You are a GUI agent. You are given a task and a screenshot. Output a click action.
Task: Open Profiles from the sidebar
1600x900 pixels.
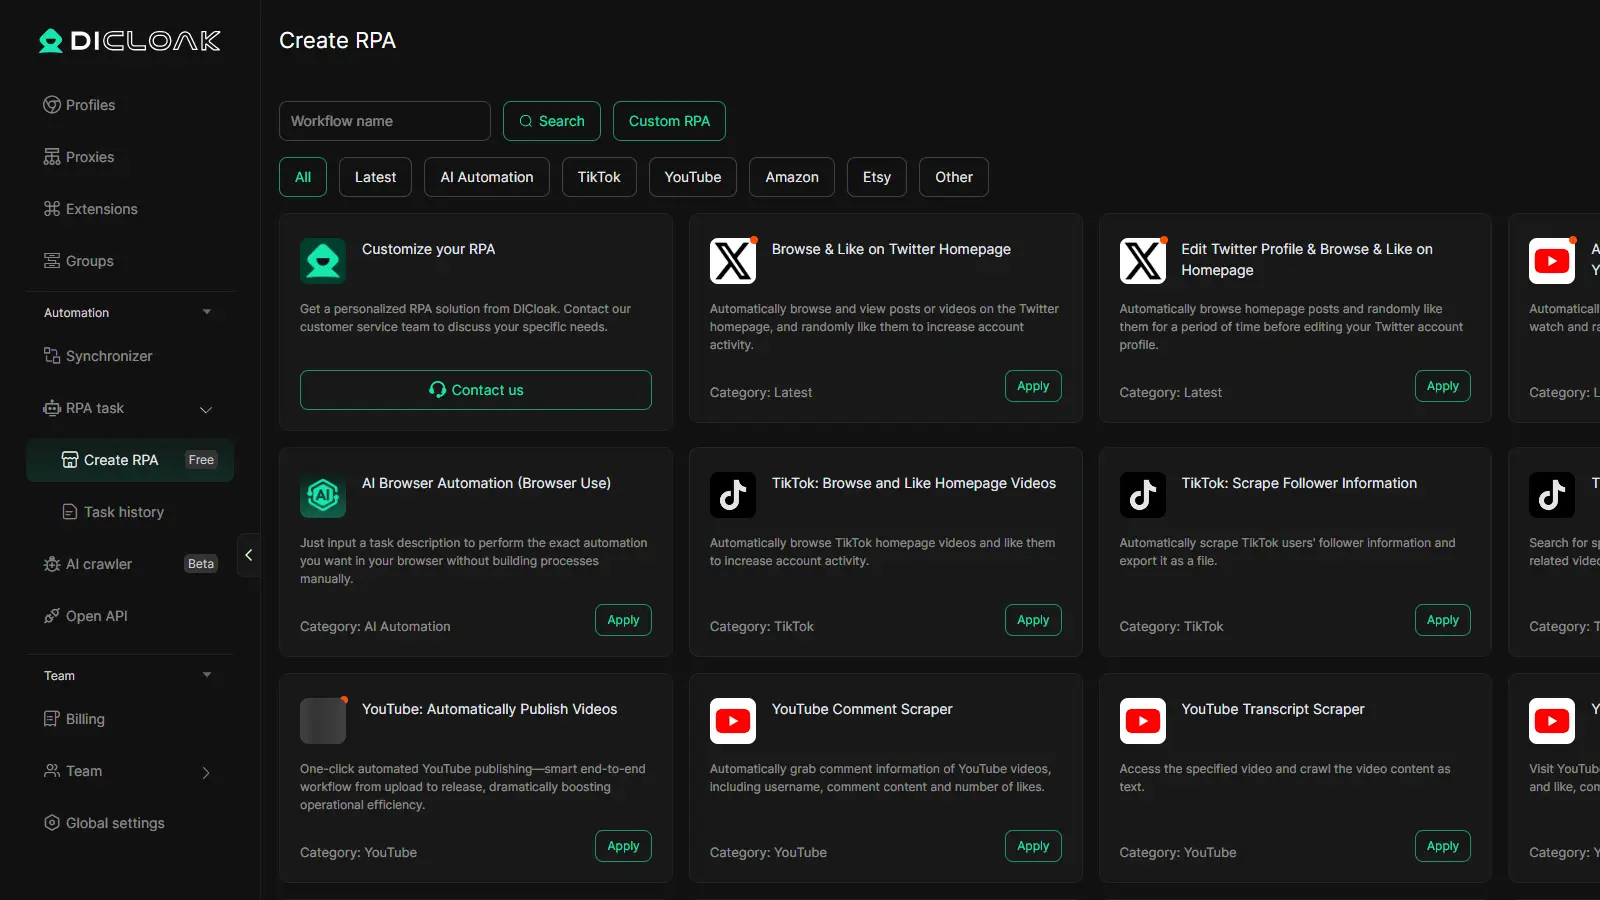[x=90, y=105]
